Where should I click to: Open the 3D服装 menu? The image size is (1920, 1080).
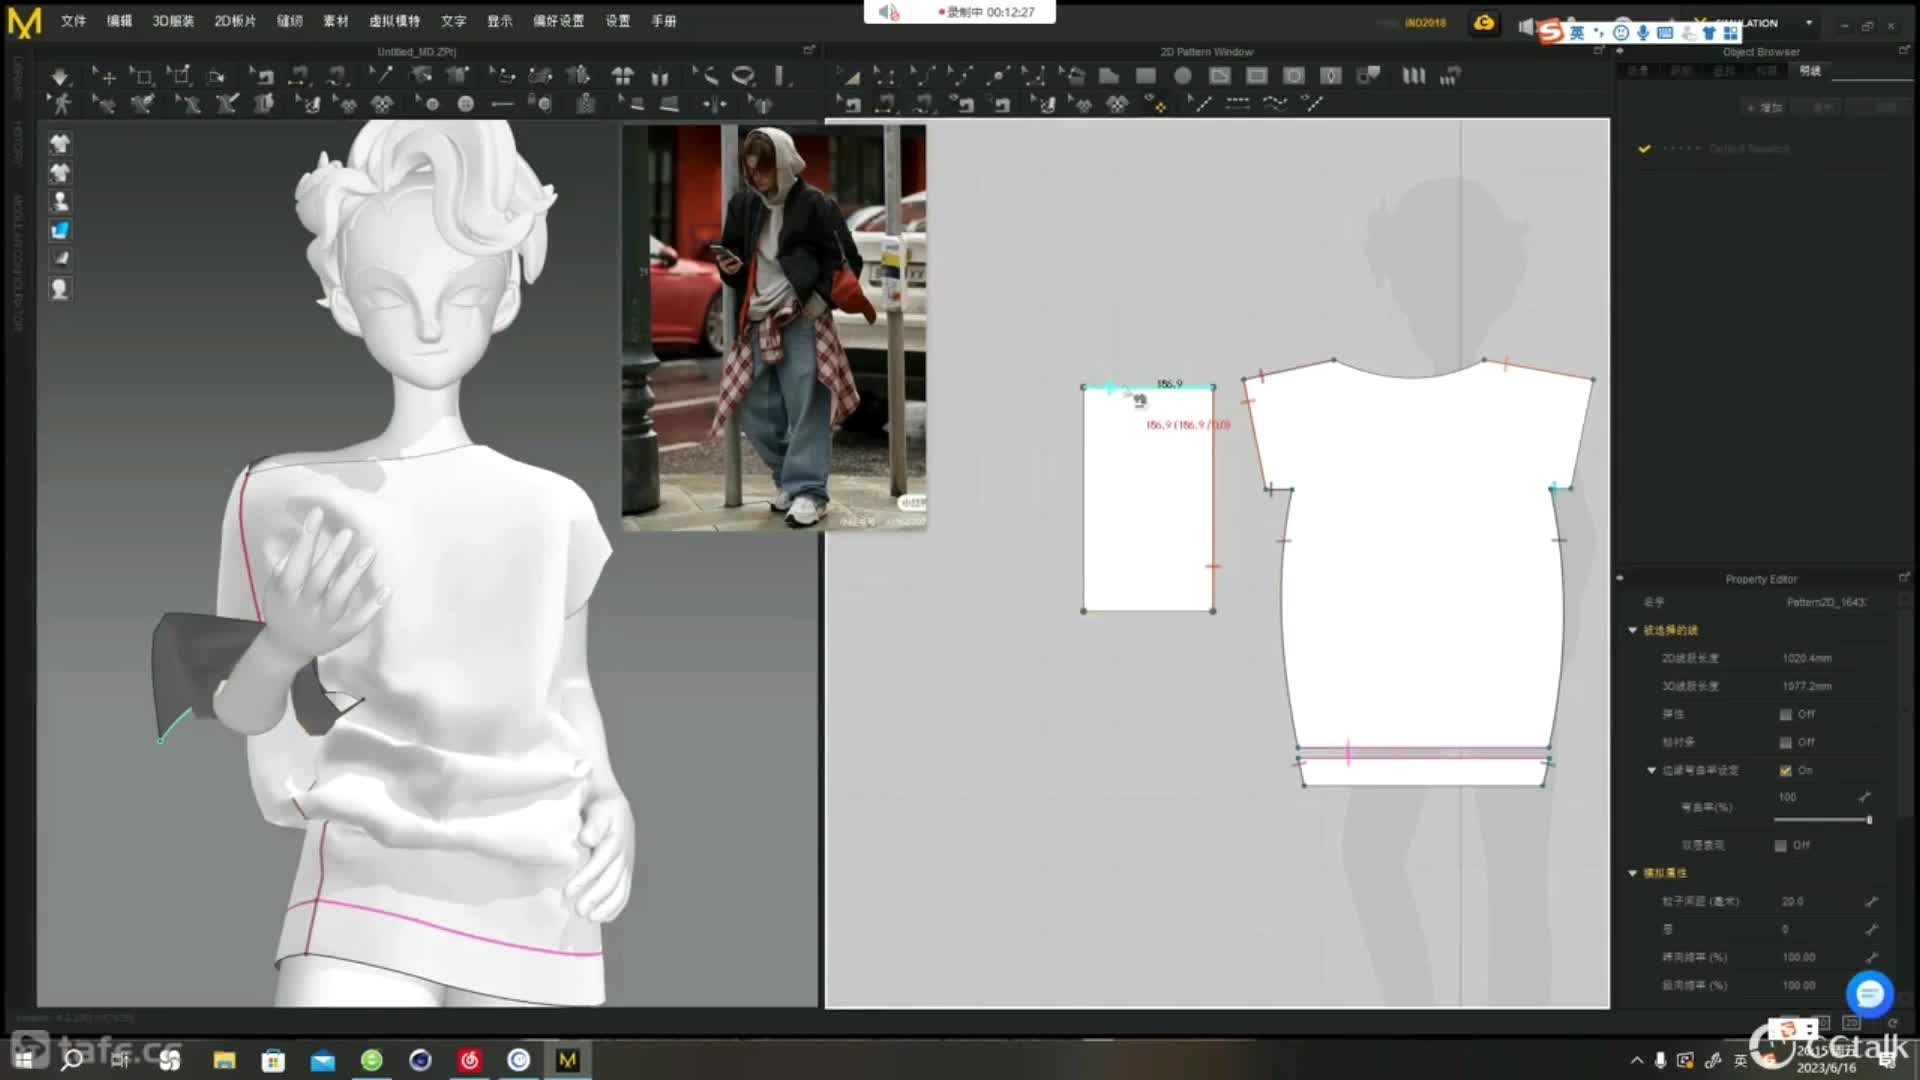coord(173,21)
